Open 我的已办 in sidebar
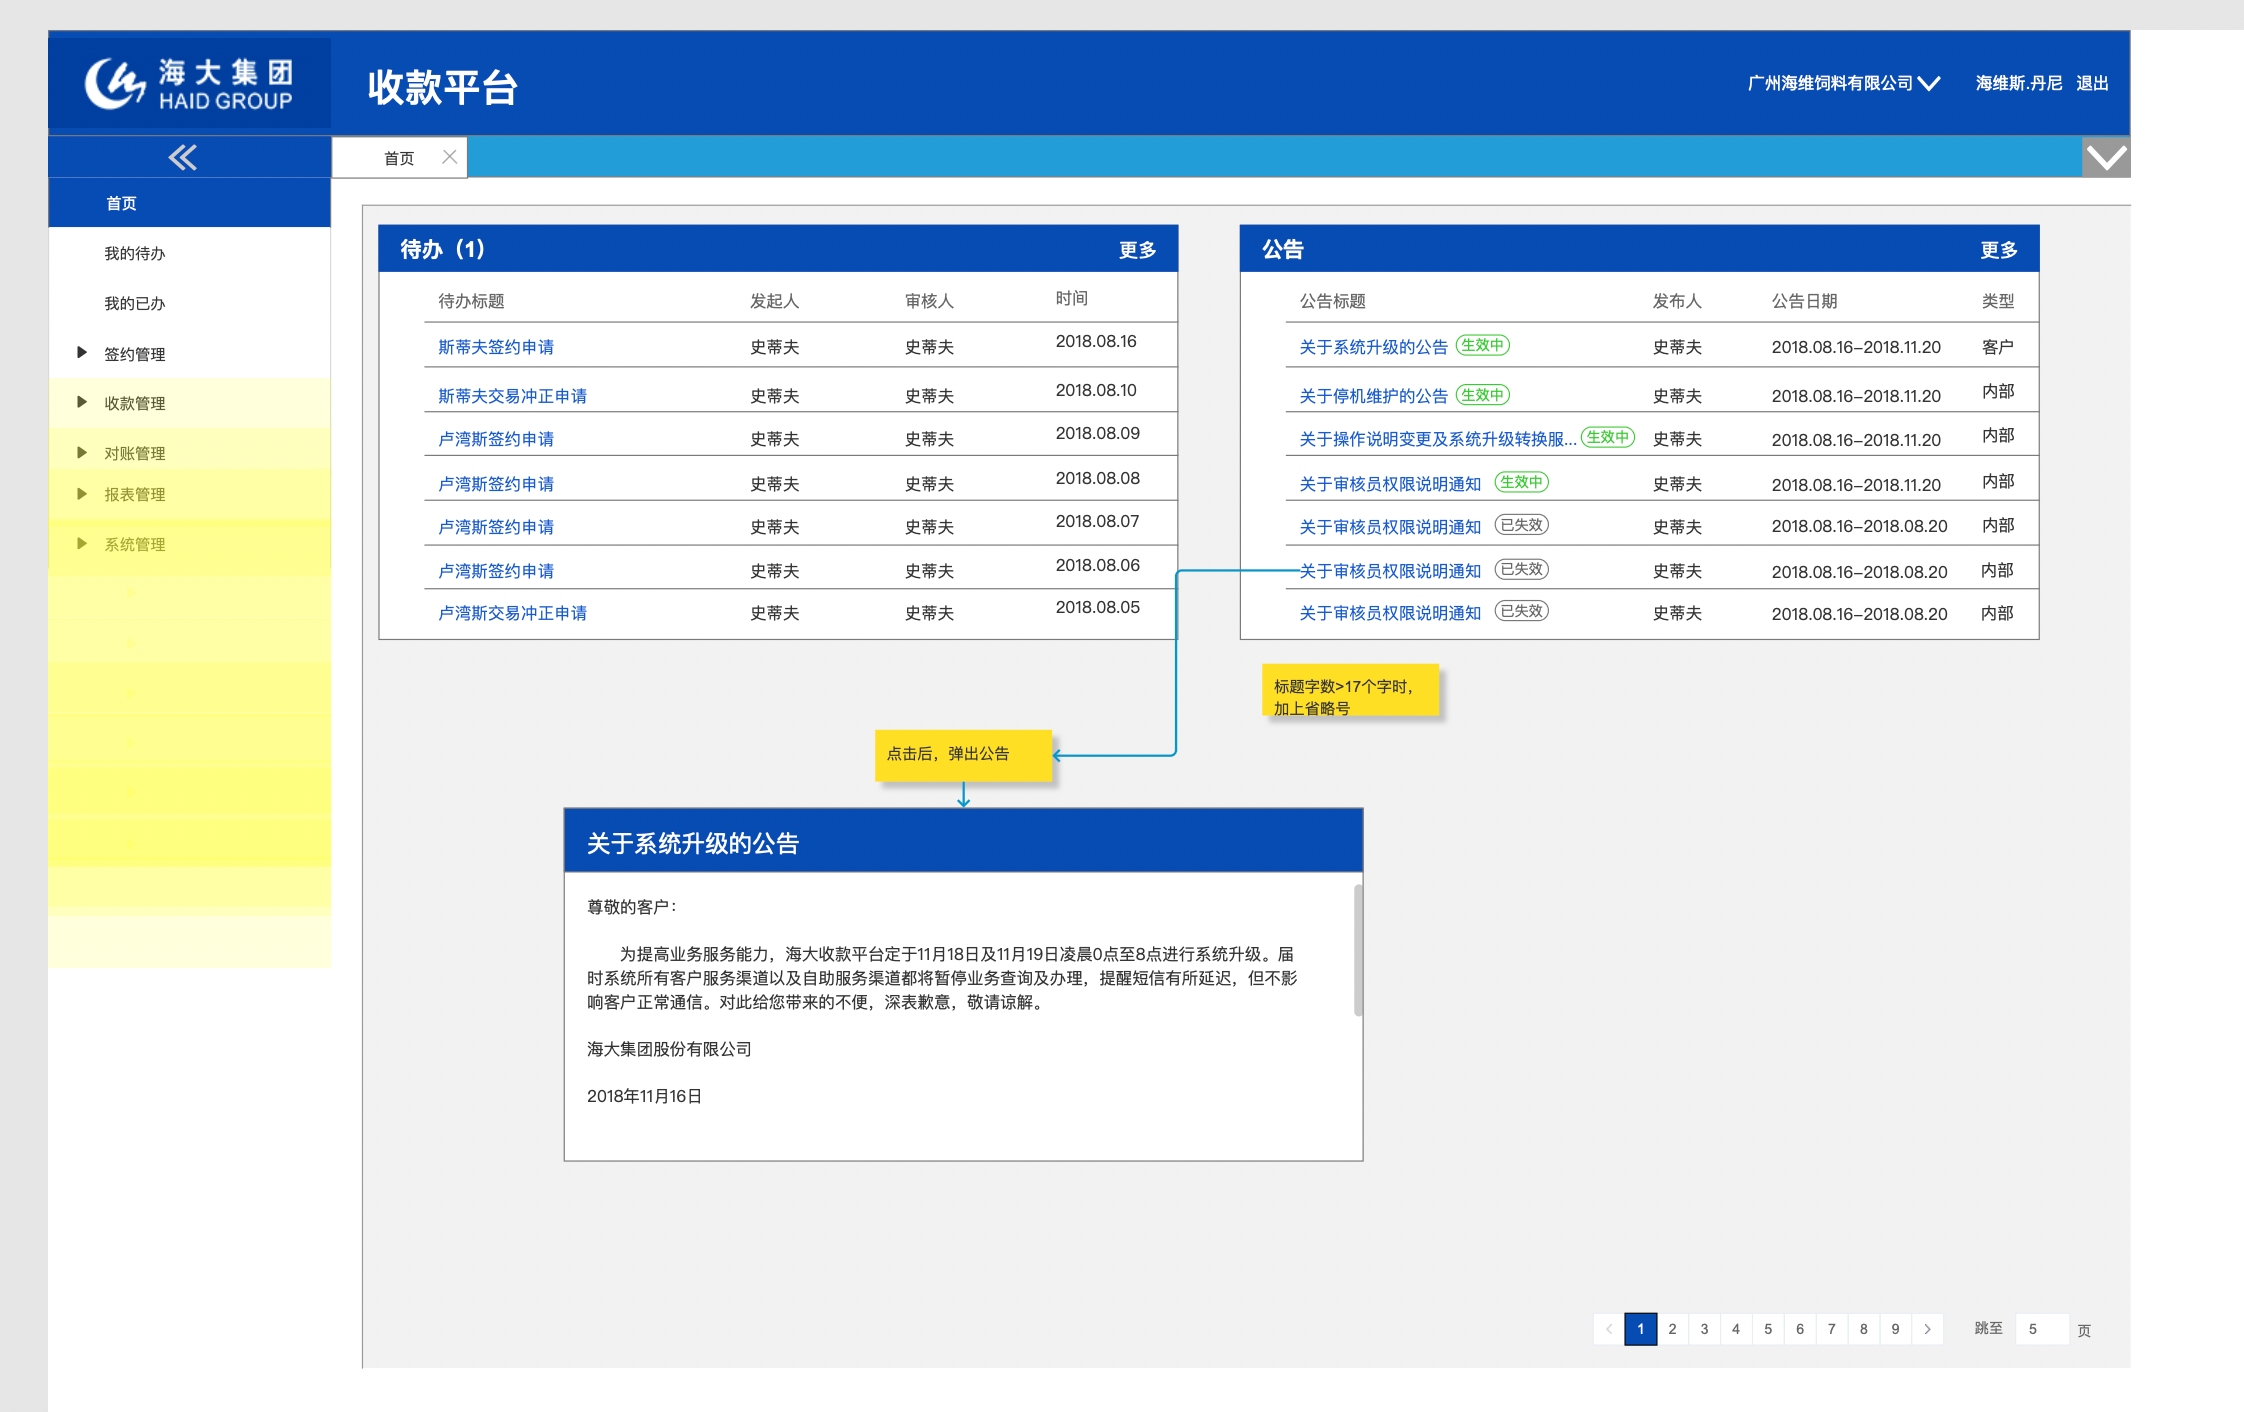 click(x=135, y=303)
